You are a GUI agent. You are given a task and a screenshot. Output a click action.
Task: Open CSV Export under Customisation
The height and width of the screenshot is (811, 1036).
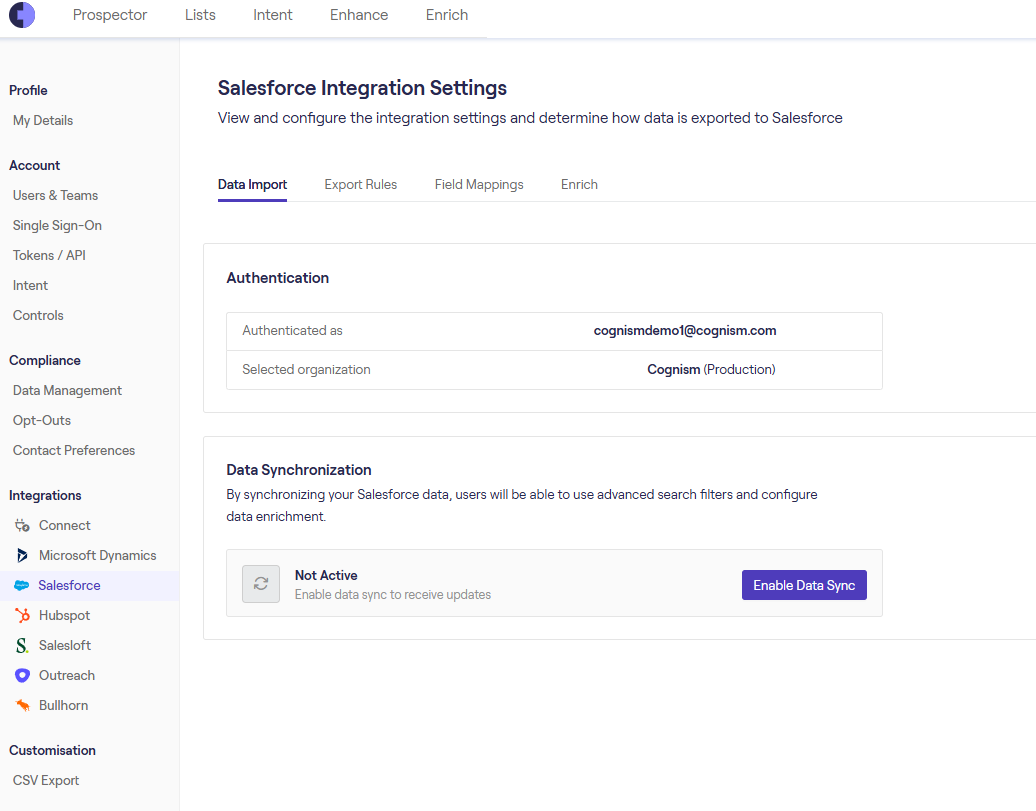[x=46, y=780]
